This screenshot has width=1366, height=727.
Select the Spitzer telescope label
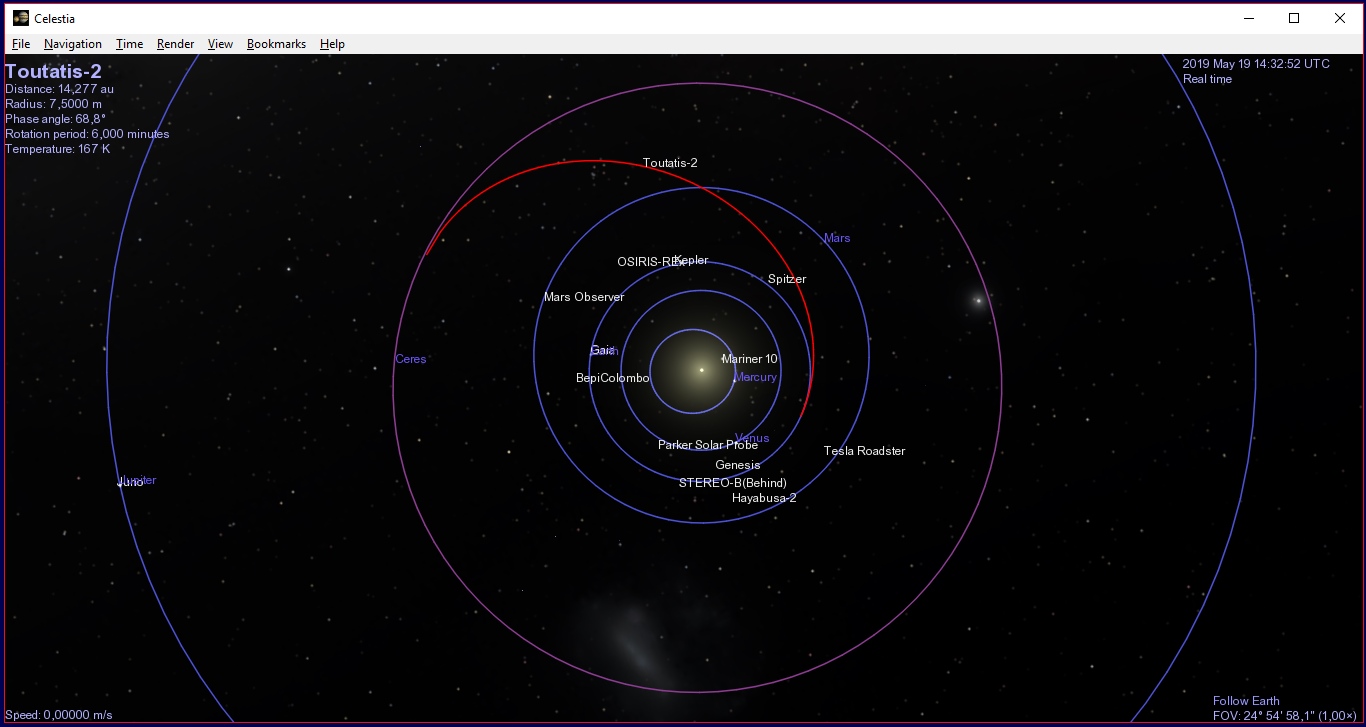coord(787,279)
